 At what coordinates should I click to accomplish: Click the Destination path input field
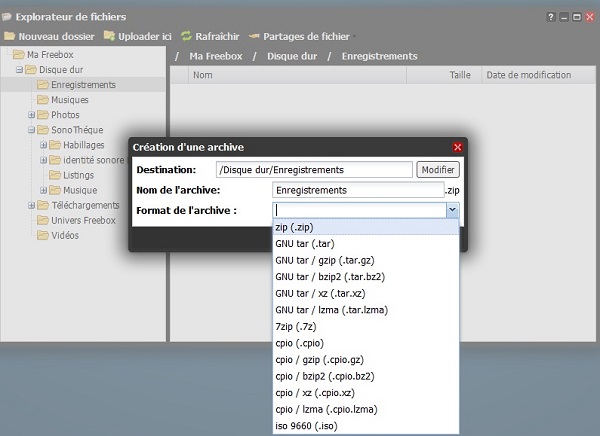pyautogui.click(x=314, y=170)
